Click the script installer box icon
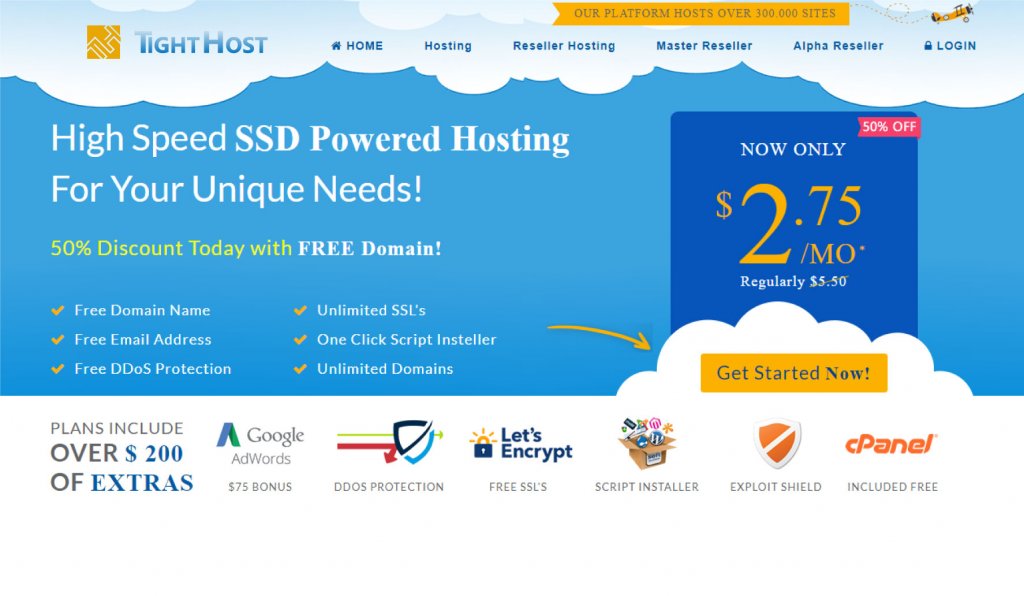This screenshot has width=1024, height=596. 647,443
